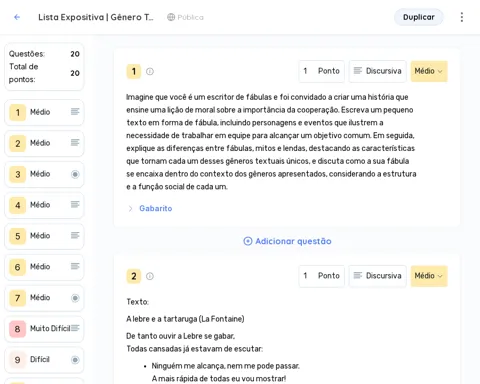Click the Lista Expositiva title
This screenshot has width=480, height=384.
[x=96, y=17]
